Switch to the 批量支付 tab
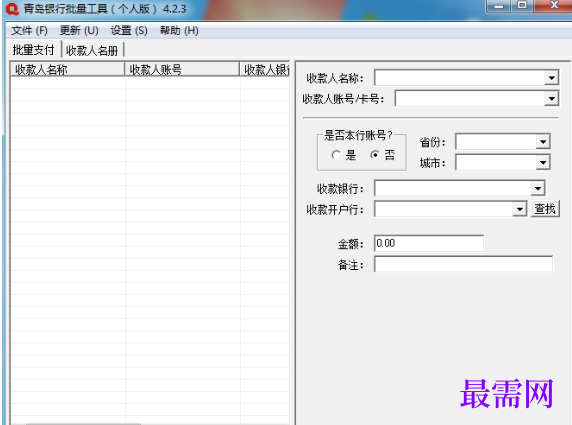 click(34, 50)
